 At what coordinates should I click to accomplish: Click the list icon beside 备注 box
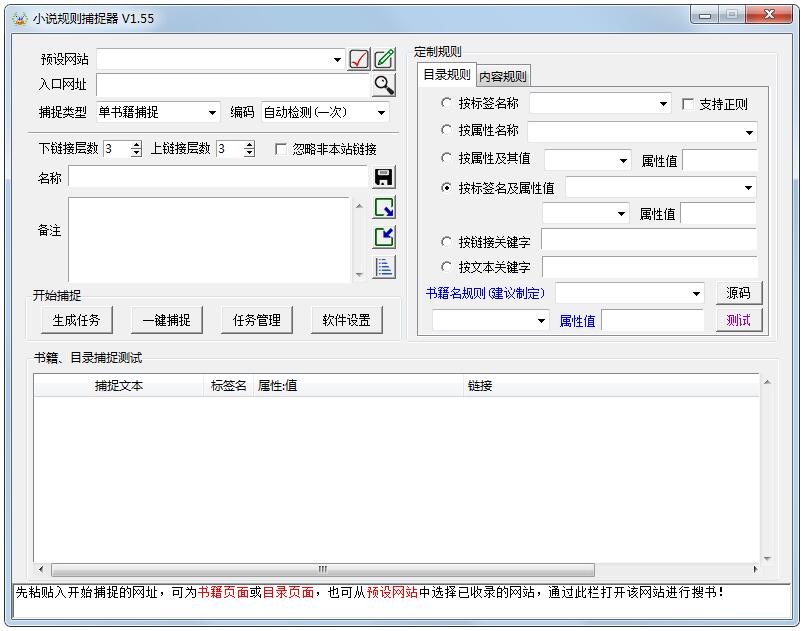(x=384, y=267)
